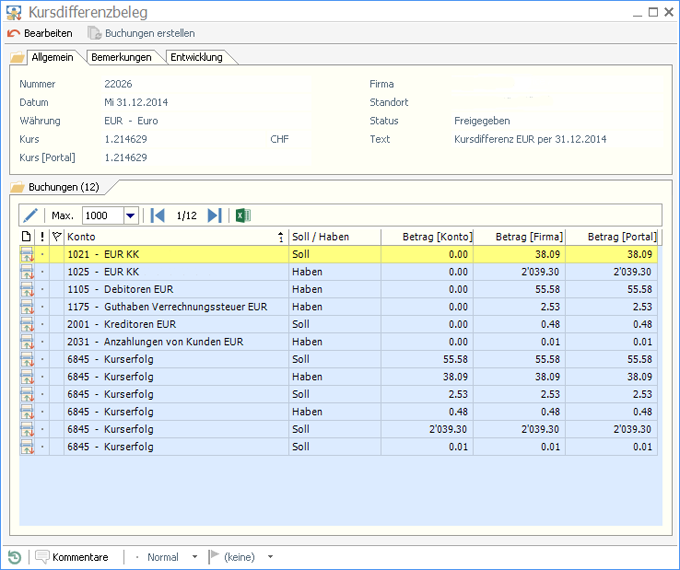Click the Betrag [Portal] column header
The height and width of the screenshot is (570, 680).
612,236
